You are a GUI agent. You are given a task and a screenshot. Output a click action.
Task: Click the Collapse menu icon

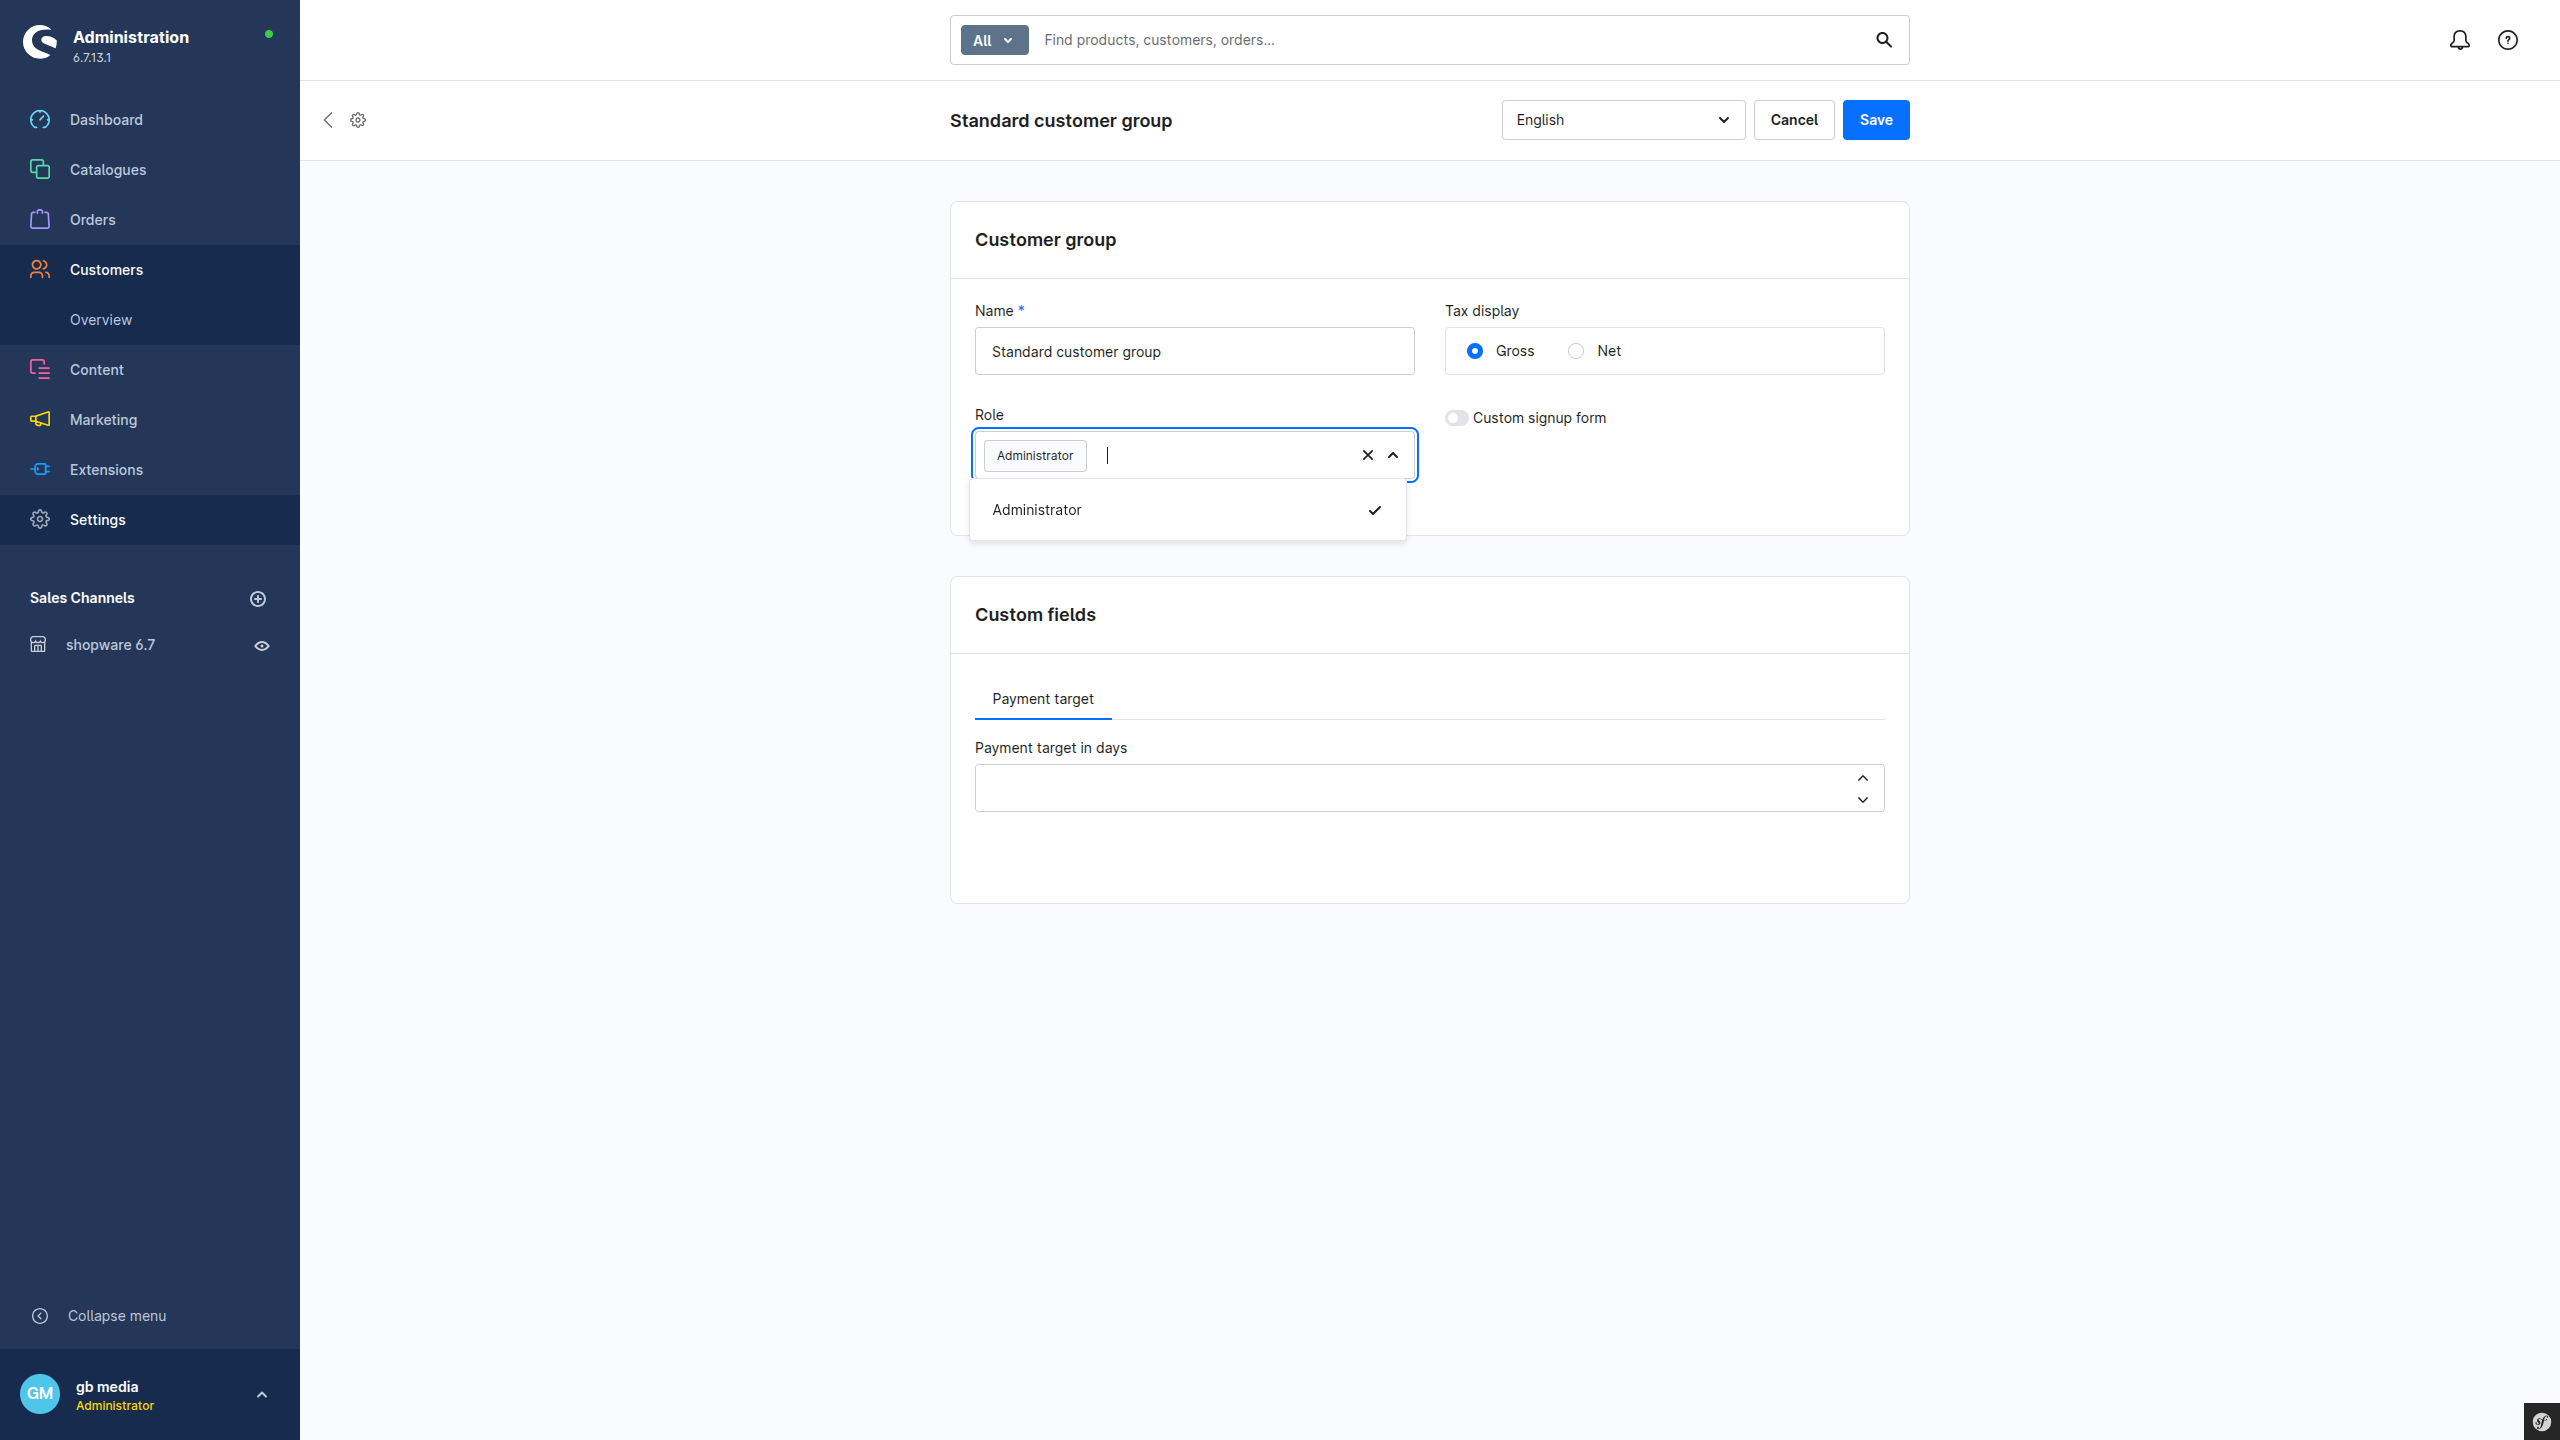tap(40, 1316)
